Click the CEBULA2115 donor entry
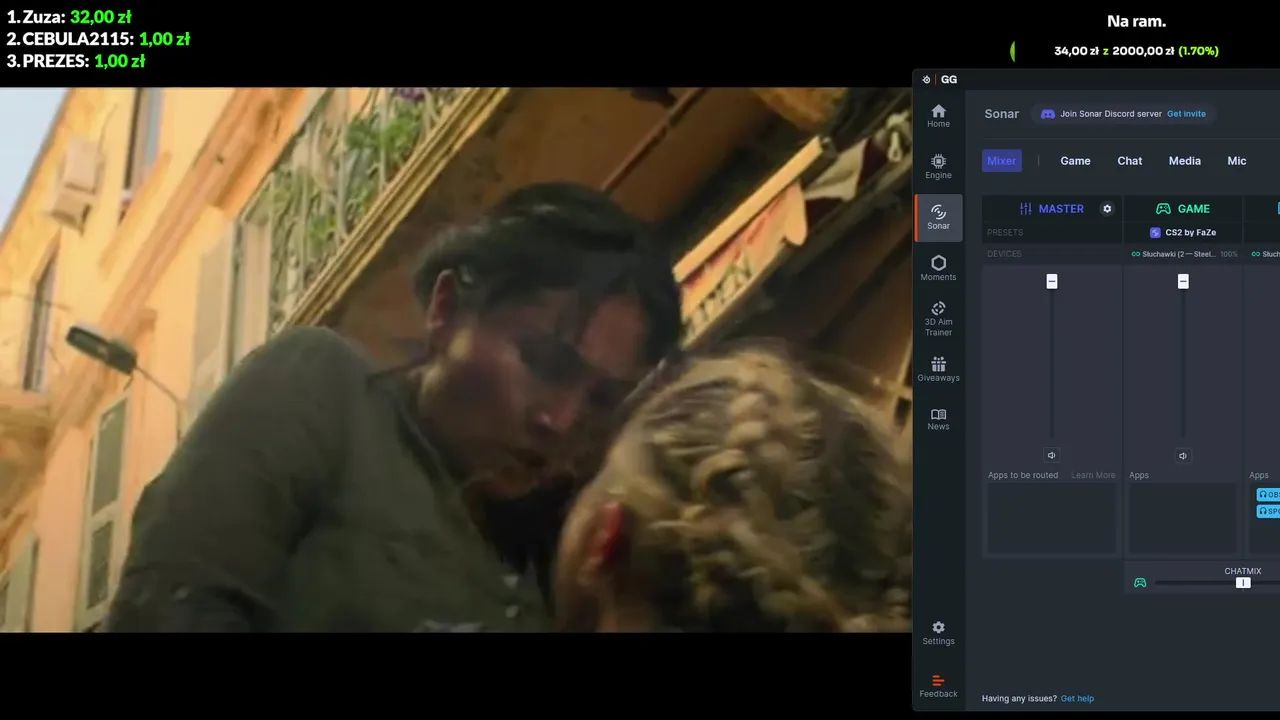 tap(98, 39)
